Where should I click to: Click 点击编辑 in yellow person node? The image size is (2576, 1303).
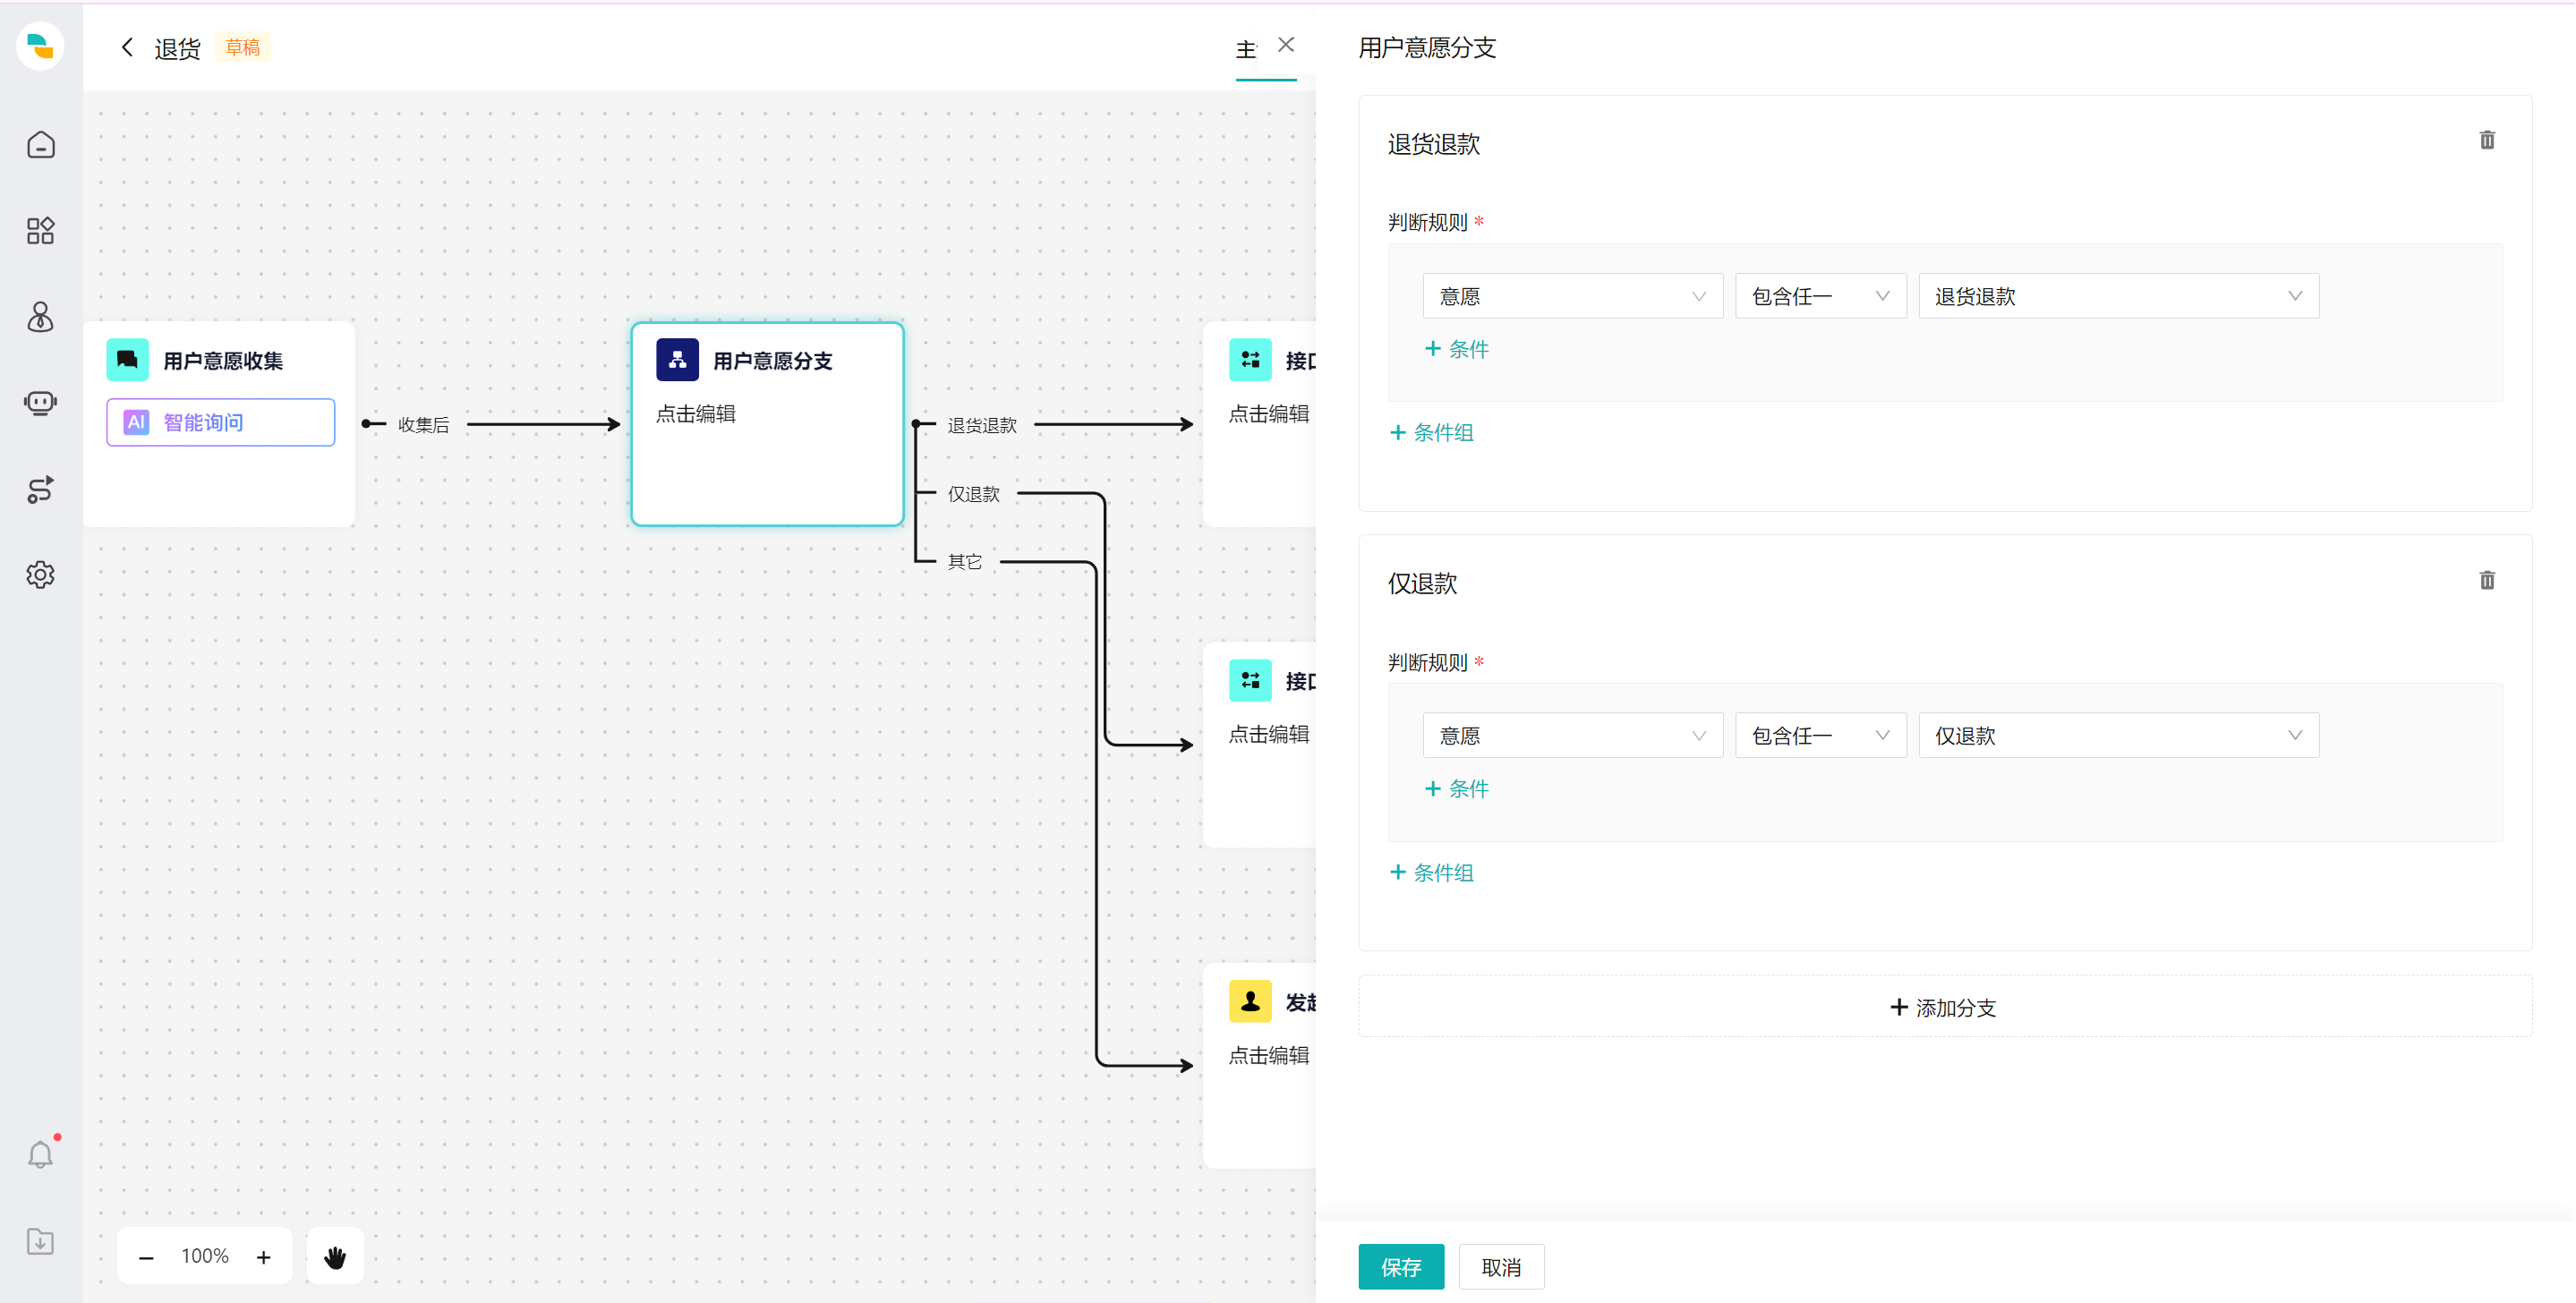click(x=1268, y=1056)
